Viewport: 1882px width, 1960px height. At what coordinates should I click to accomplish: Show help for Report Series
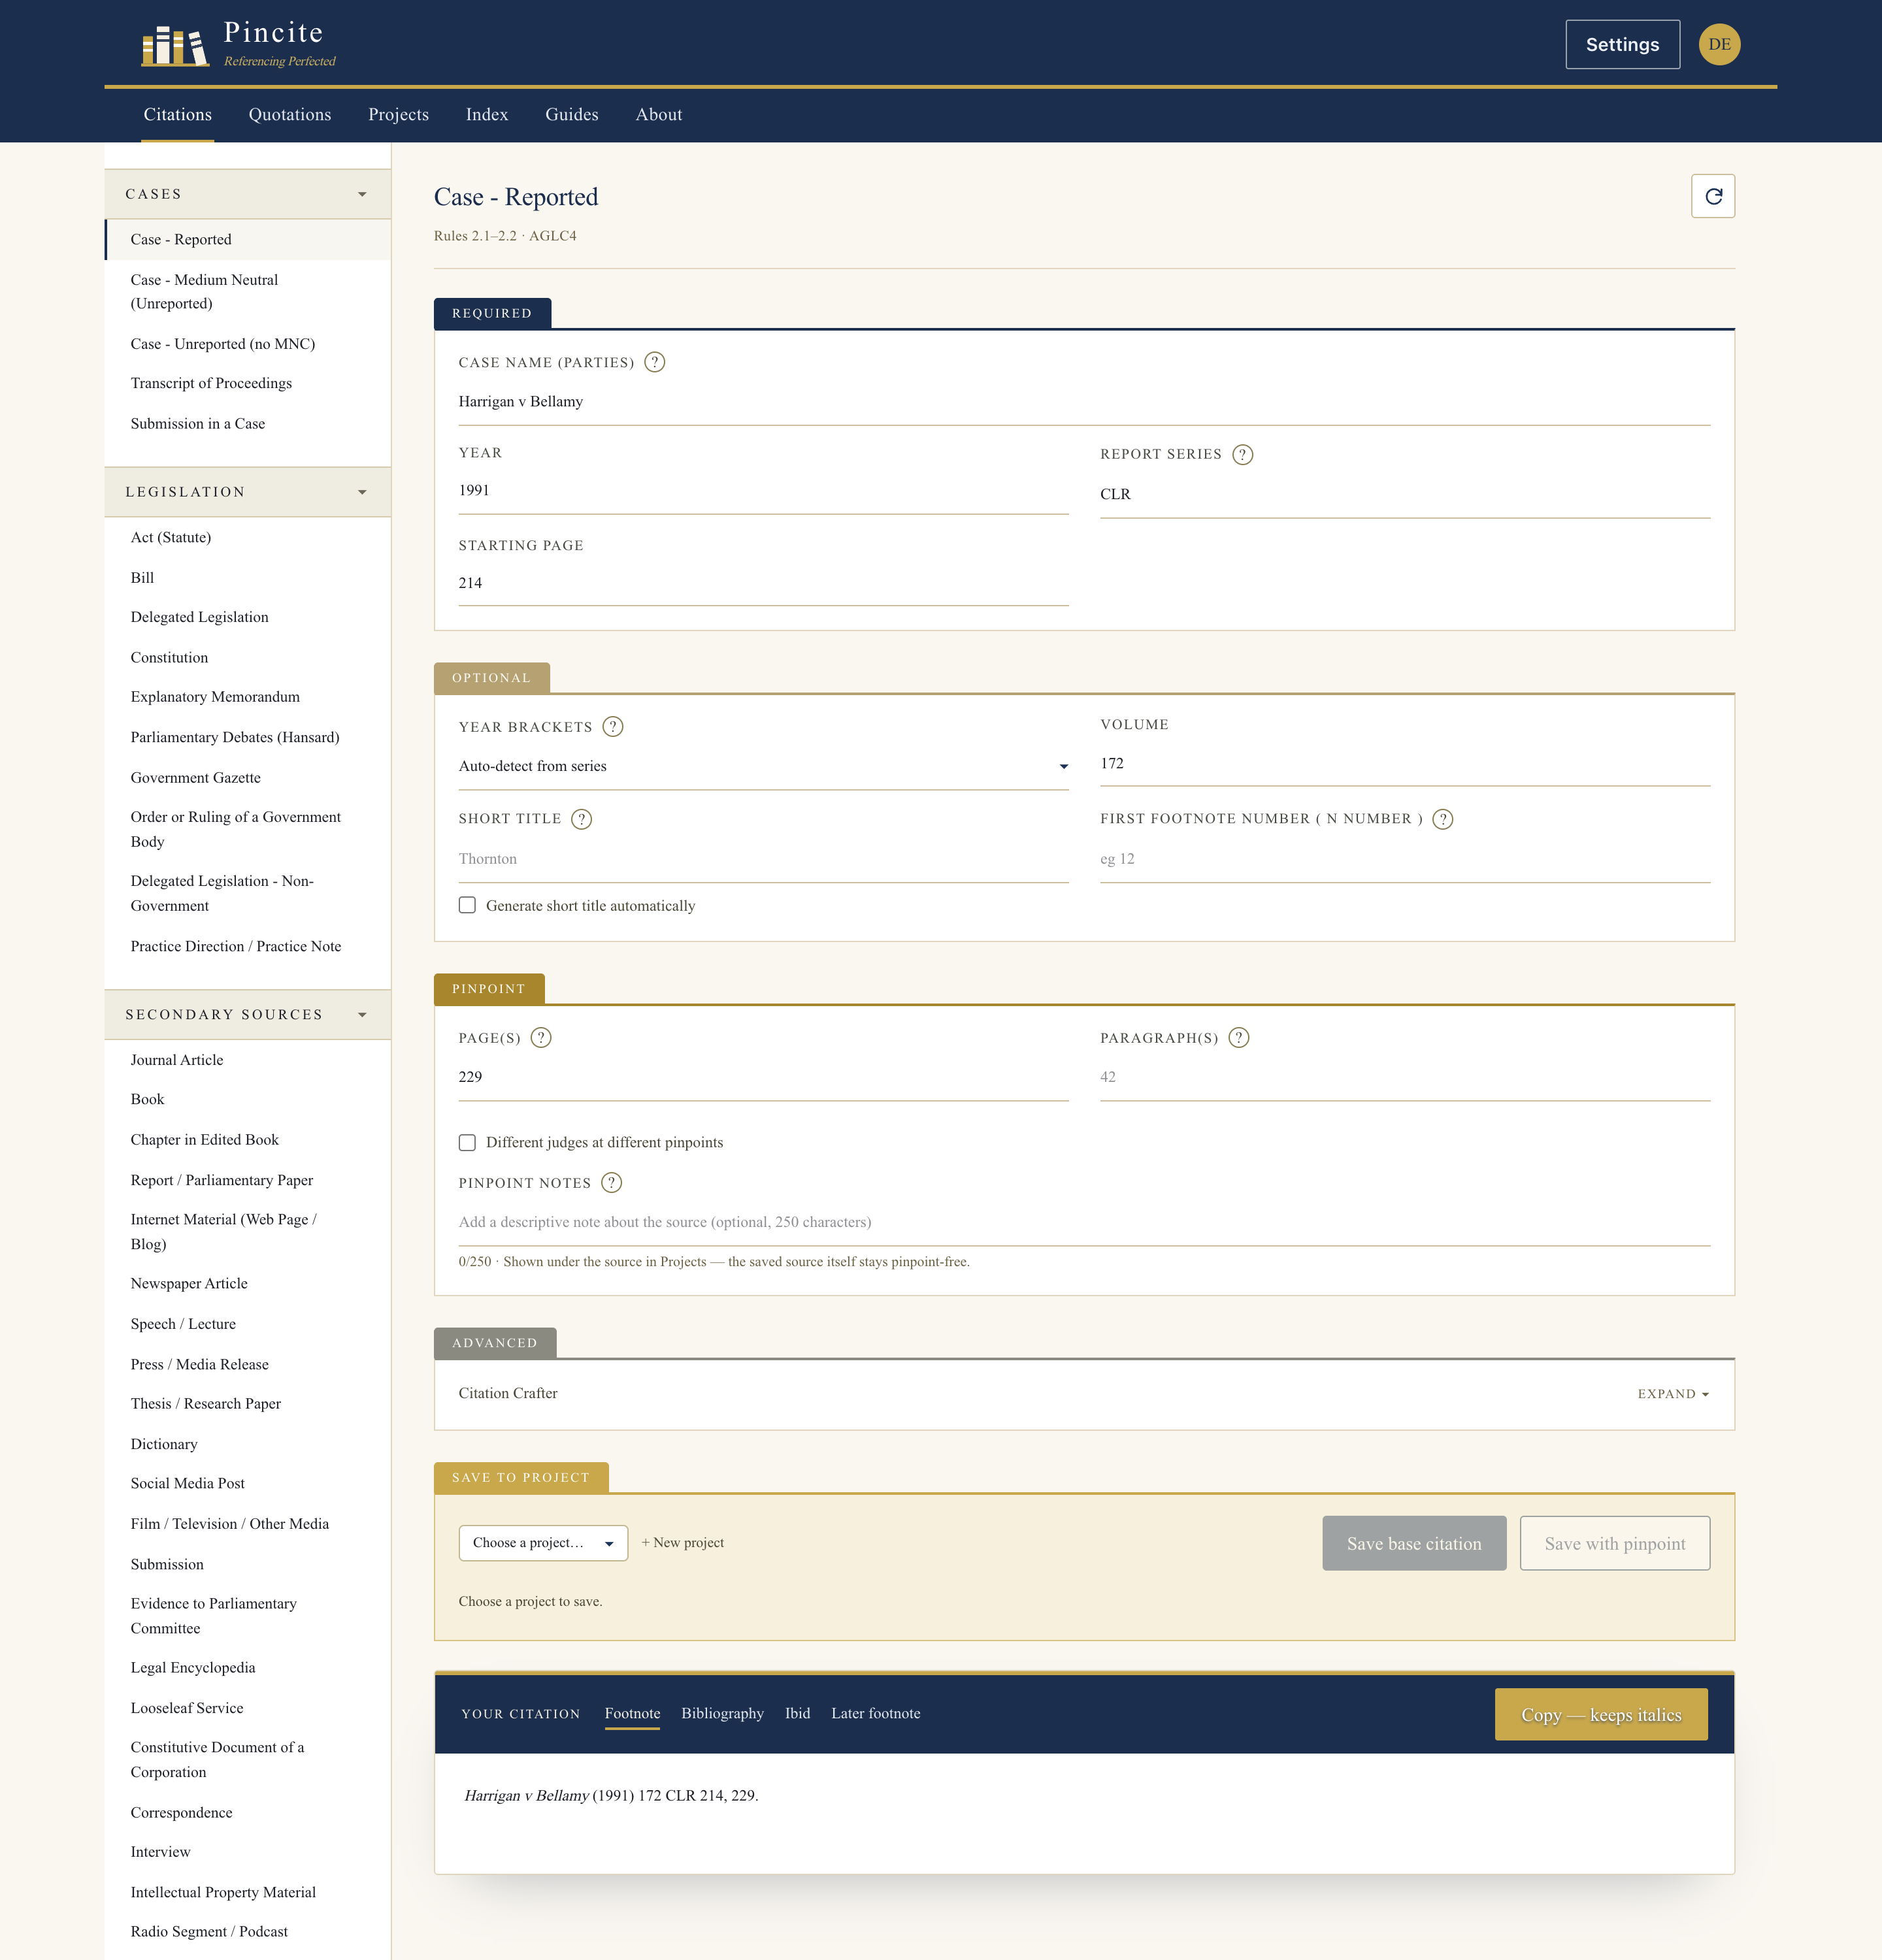click(x=1242, y=454)
